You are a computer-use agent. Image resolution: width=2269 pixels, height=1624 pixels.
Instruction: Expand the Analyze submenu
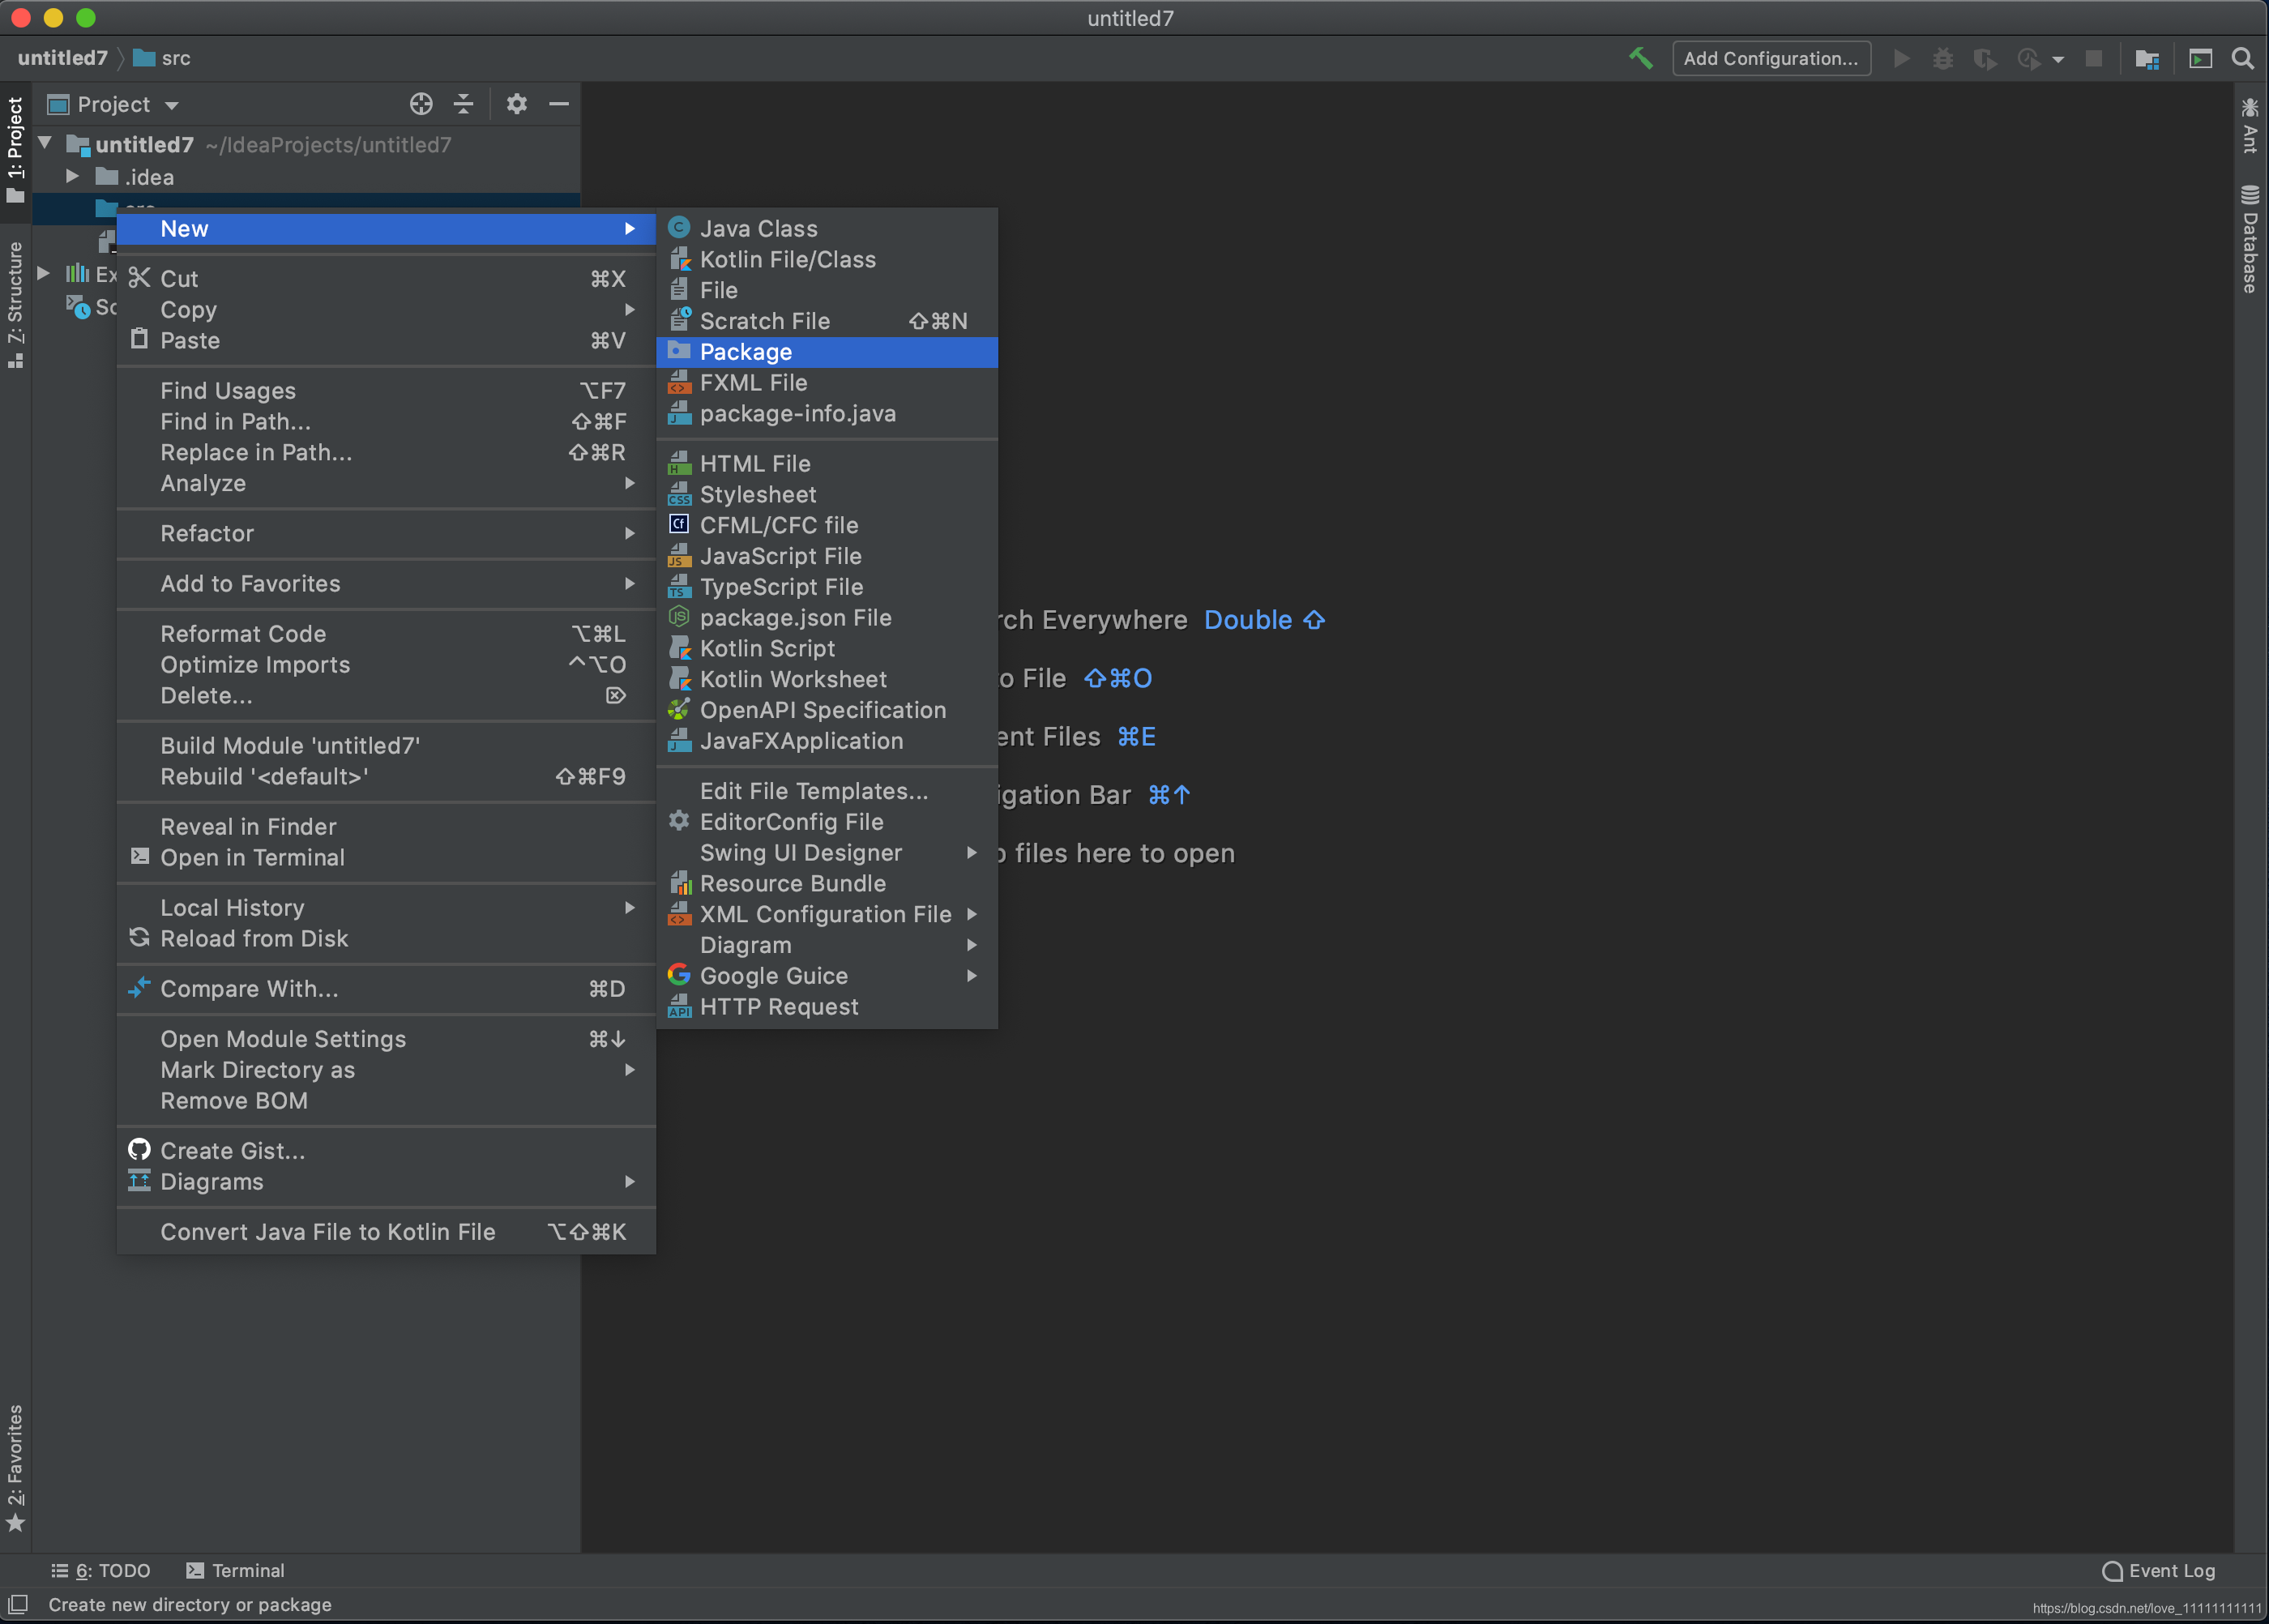386,484
